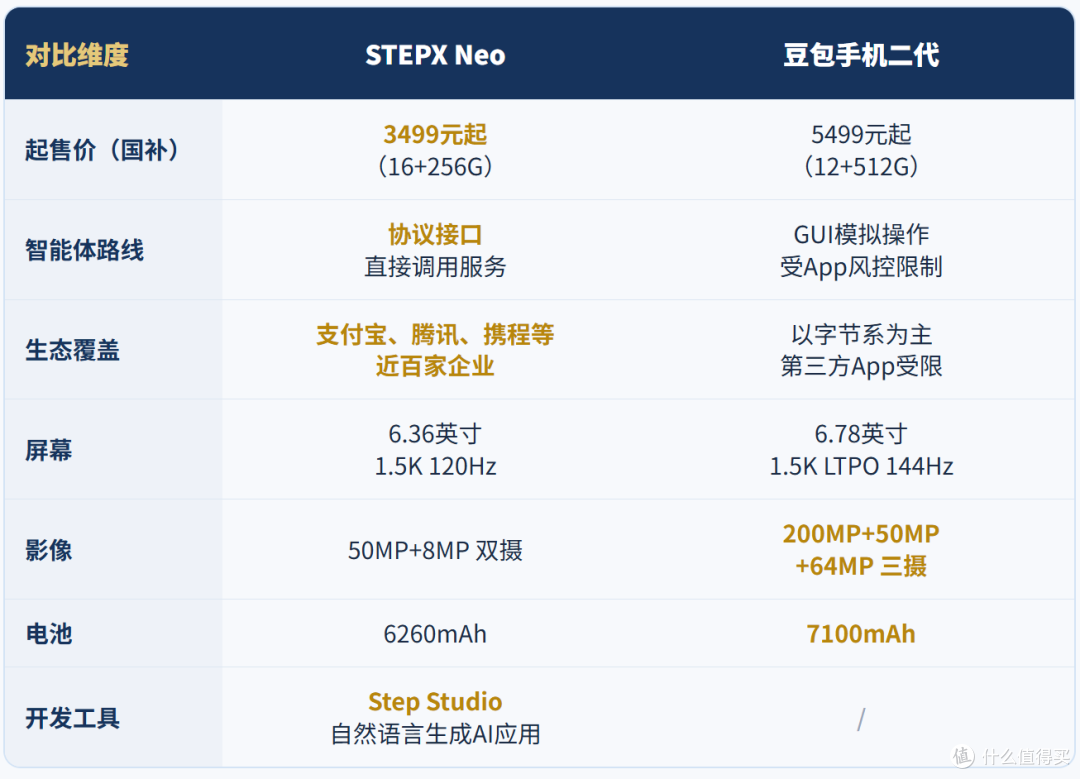Viewport: 1080px width, 779px height.
Task: Click the '6260mAh' battery value
Action: click(x=435, y=634)
